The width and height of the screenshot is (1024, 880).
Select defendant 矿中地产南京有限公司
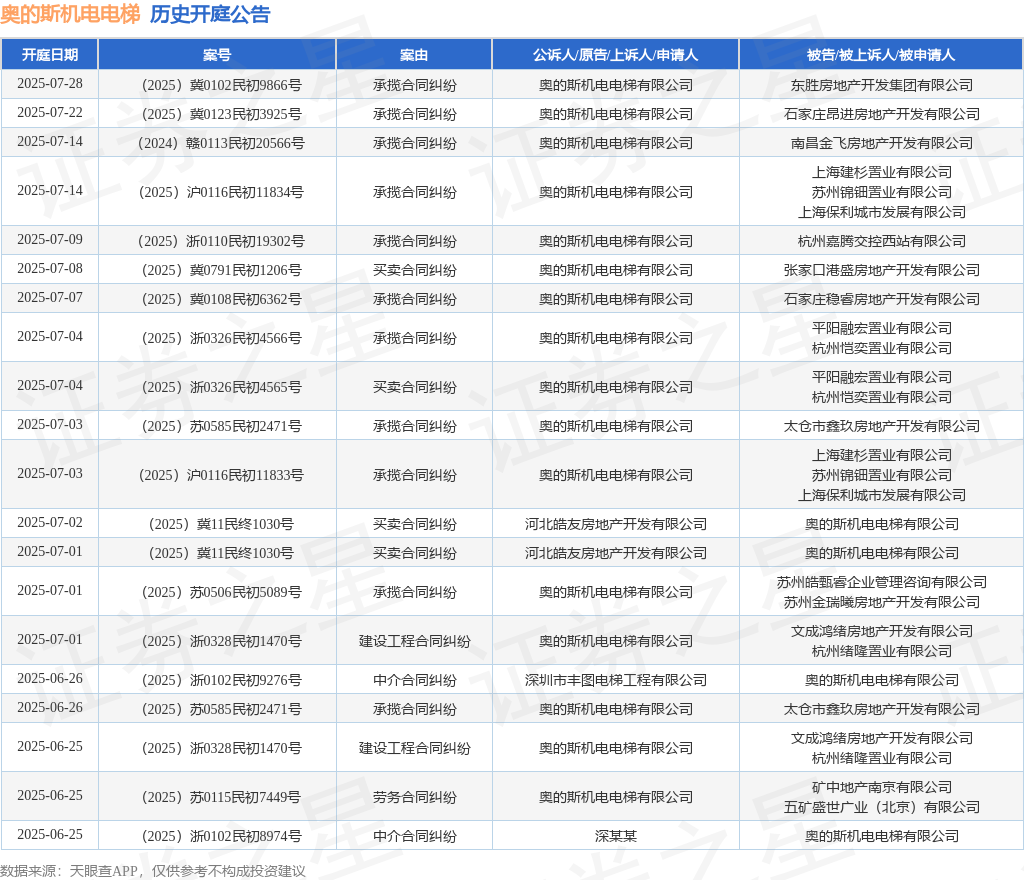click(x=882, y=787)
